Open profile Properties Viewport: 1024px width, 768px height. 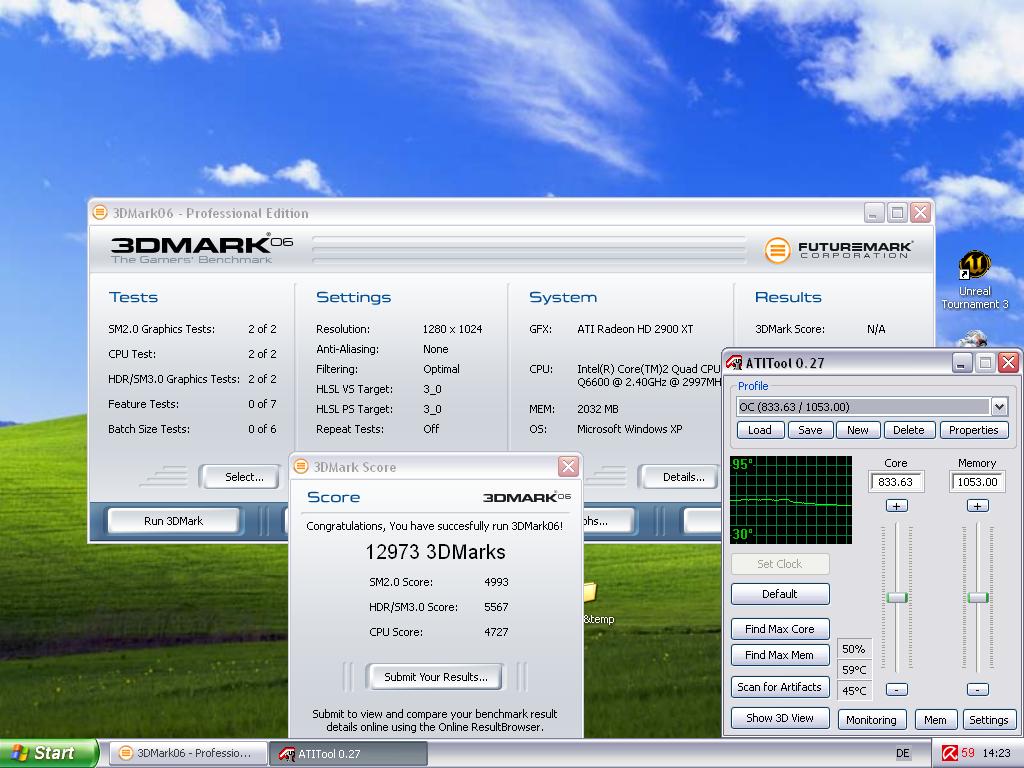pos(973,430)
